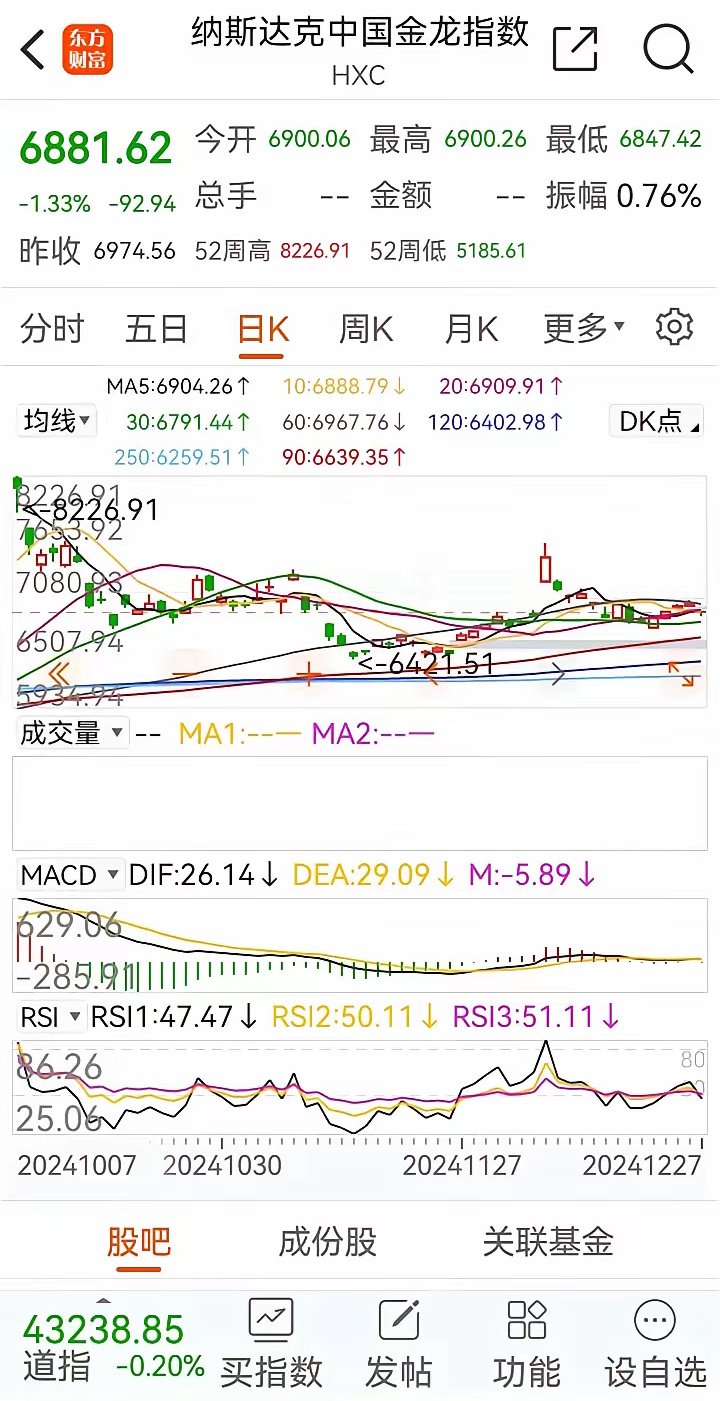Tap the MACD histogram chart
The width and height of the screenshot is (720, 1401).
coord(360,945)
